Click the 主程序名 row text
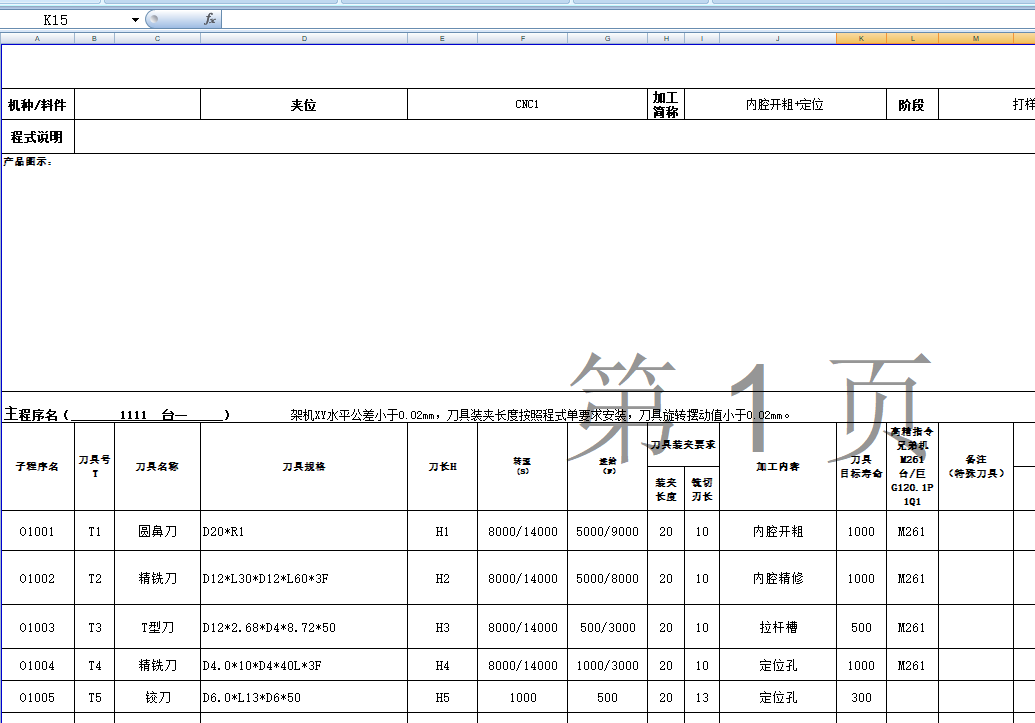1035x723 pixels. (117, 415)
